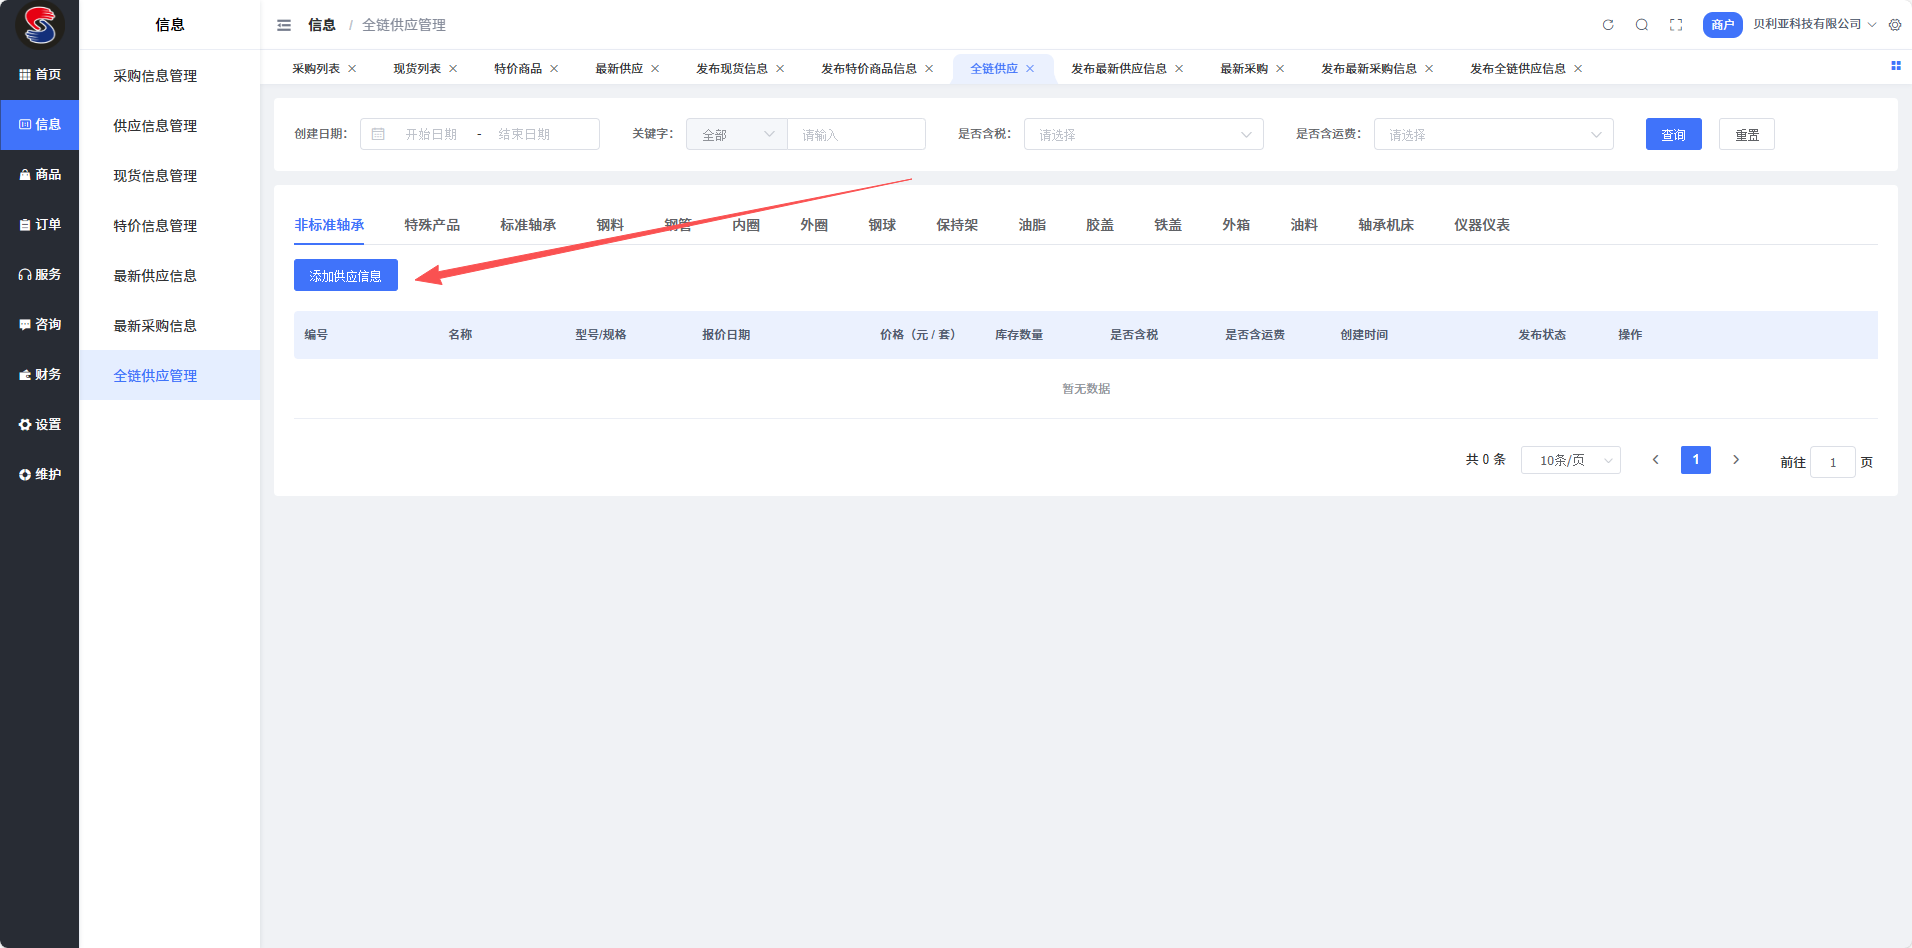Screen dimensions: 1912x948
Task: Expand the 是否含税 dropdown
Action: click(x=1143, y=135)
